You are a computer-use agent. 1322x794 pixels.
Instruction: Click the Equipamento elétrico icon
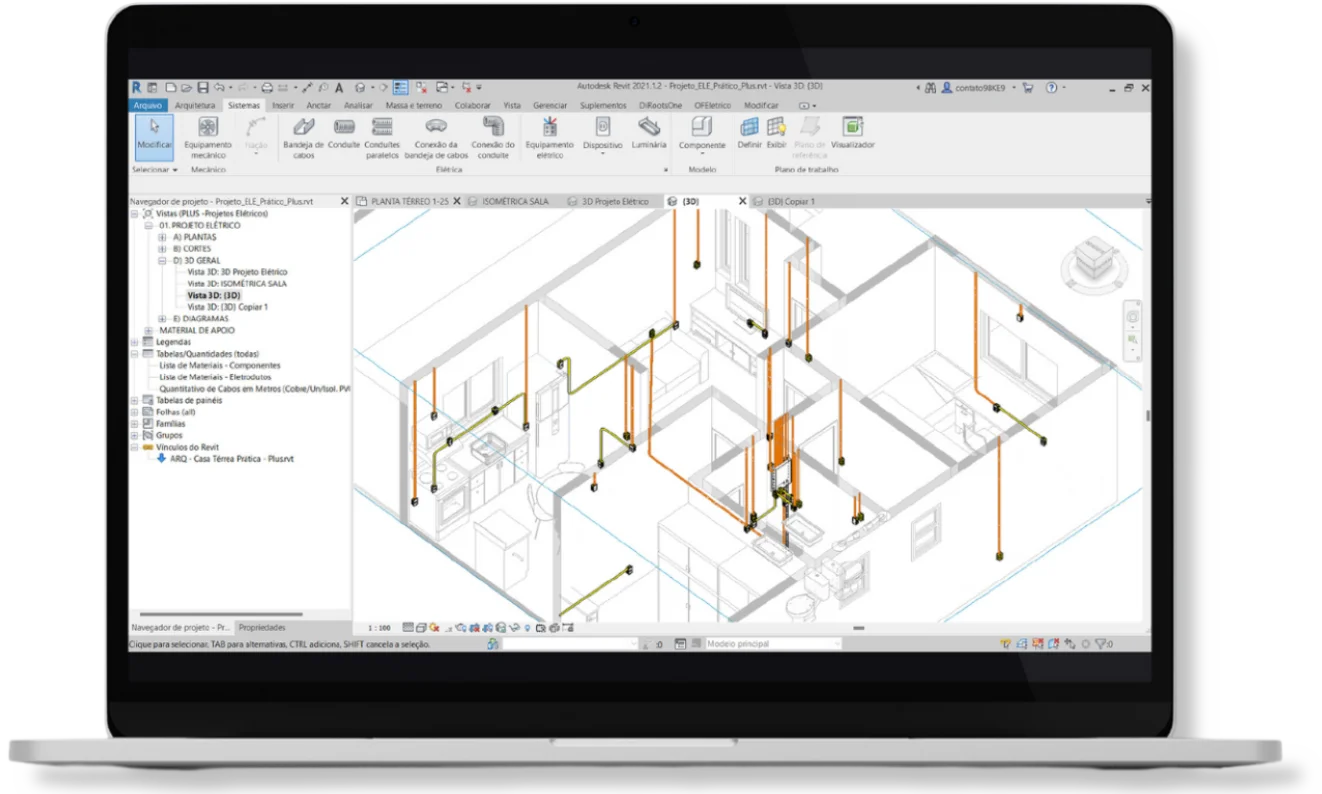(x=549, y=137)
